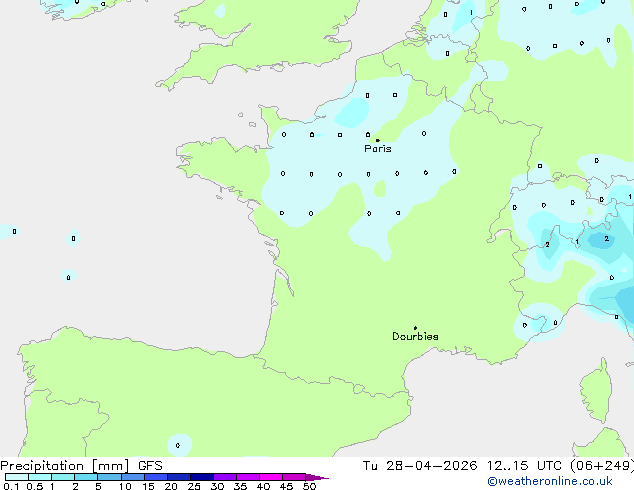This screenshot has height=490, width=634.
Task: Click the '15' legend scale value
Action: coord(148,486)
